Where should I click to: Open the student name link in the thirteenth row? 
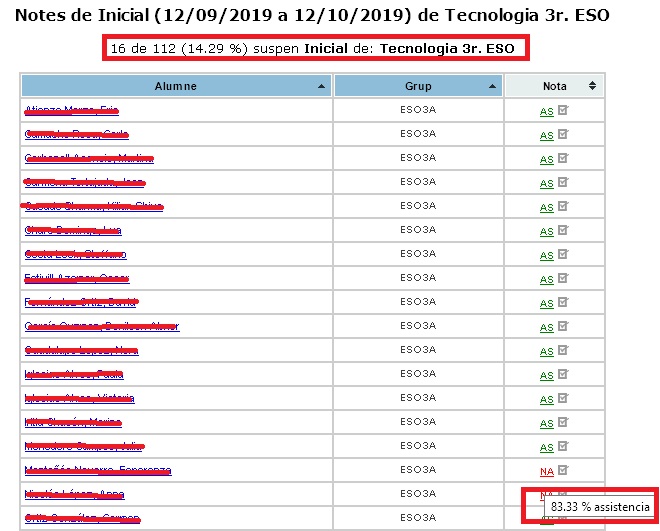(80, 398)
